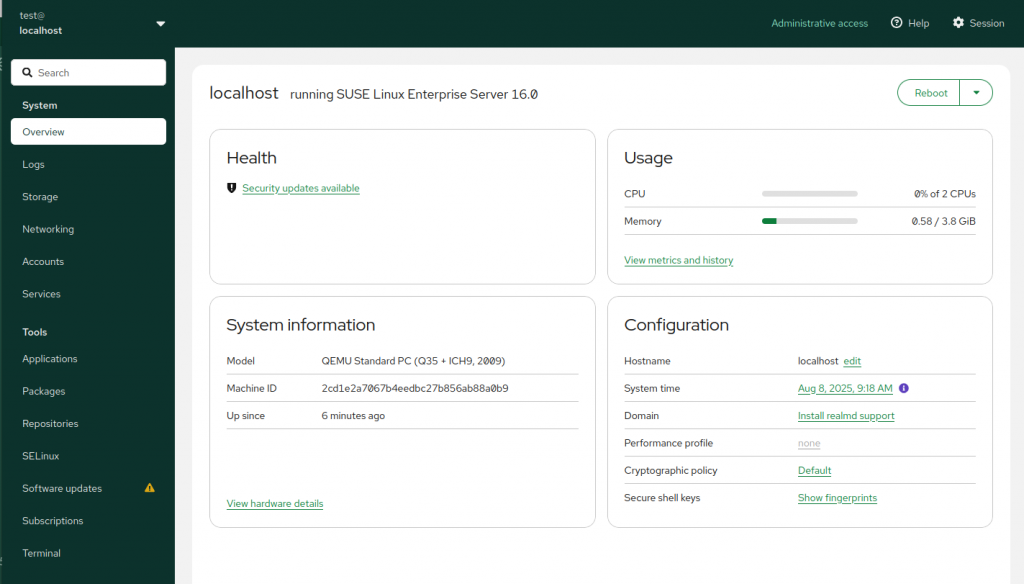Go to the Storage page

pyautogui.click(x=40, y=197)
